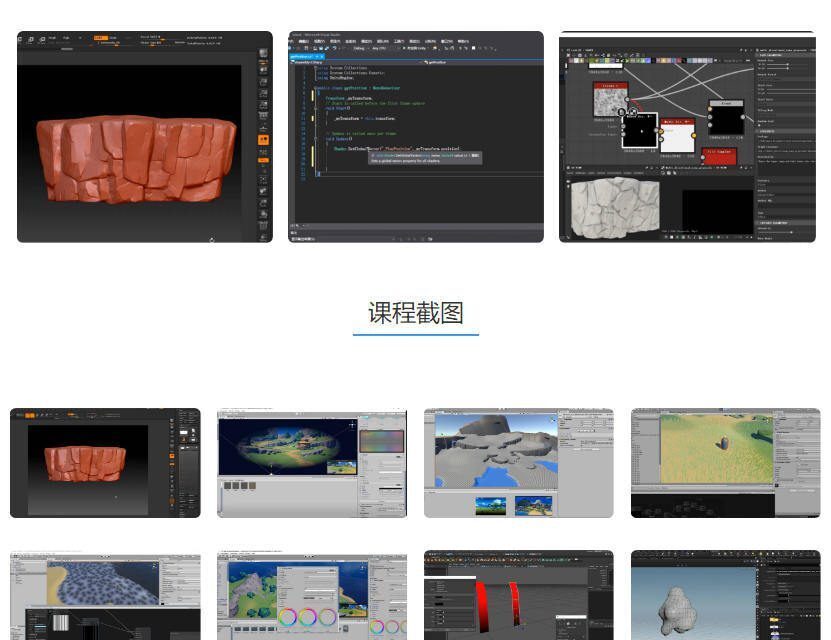Image resolution: width=831 pixels, height=640 pixels.
Task: Toggle Edit mode in ZBrush top shelf
Action: tap(20, 38)
